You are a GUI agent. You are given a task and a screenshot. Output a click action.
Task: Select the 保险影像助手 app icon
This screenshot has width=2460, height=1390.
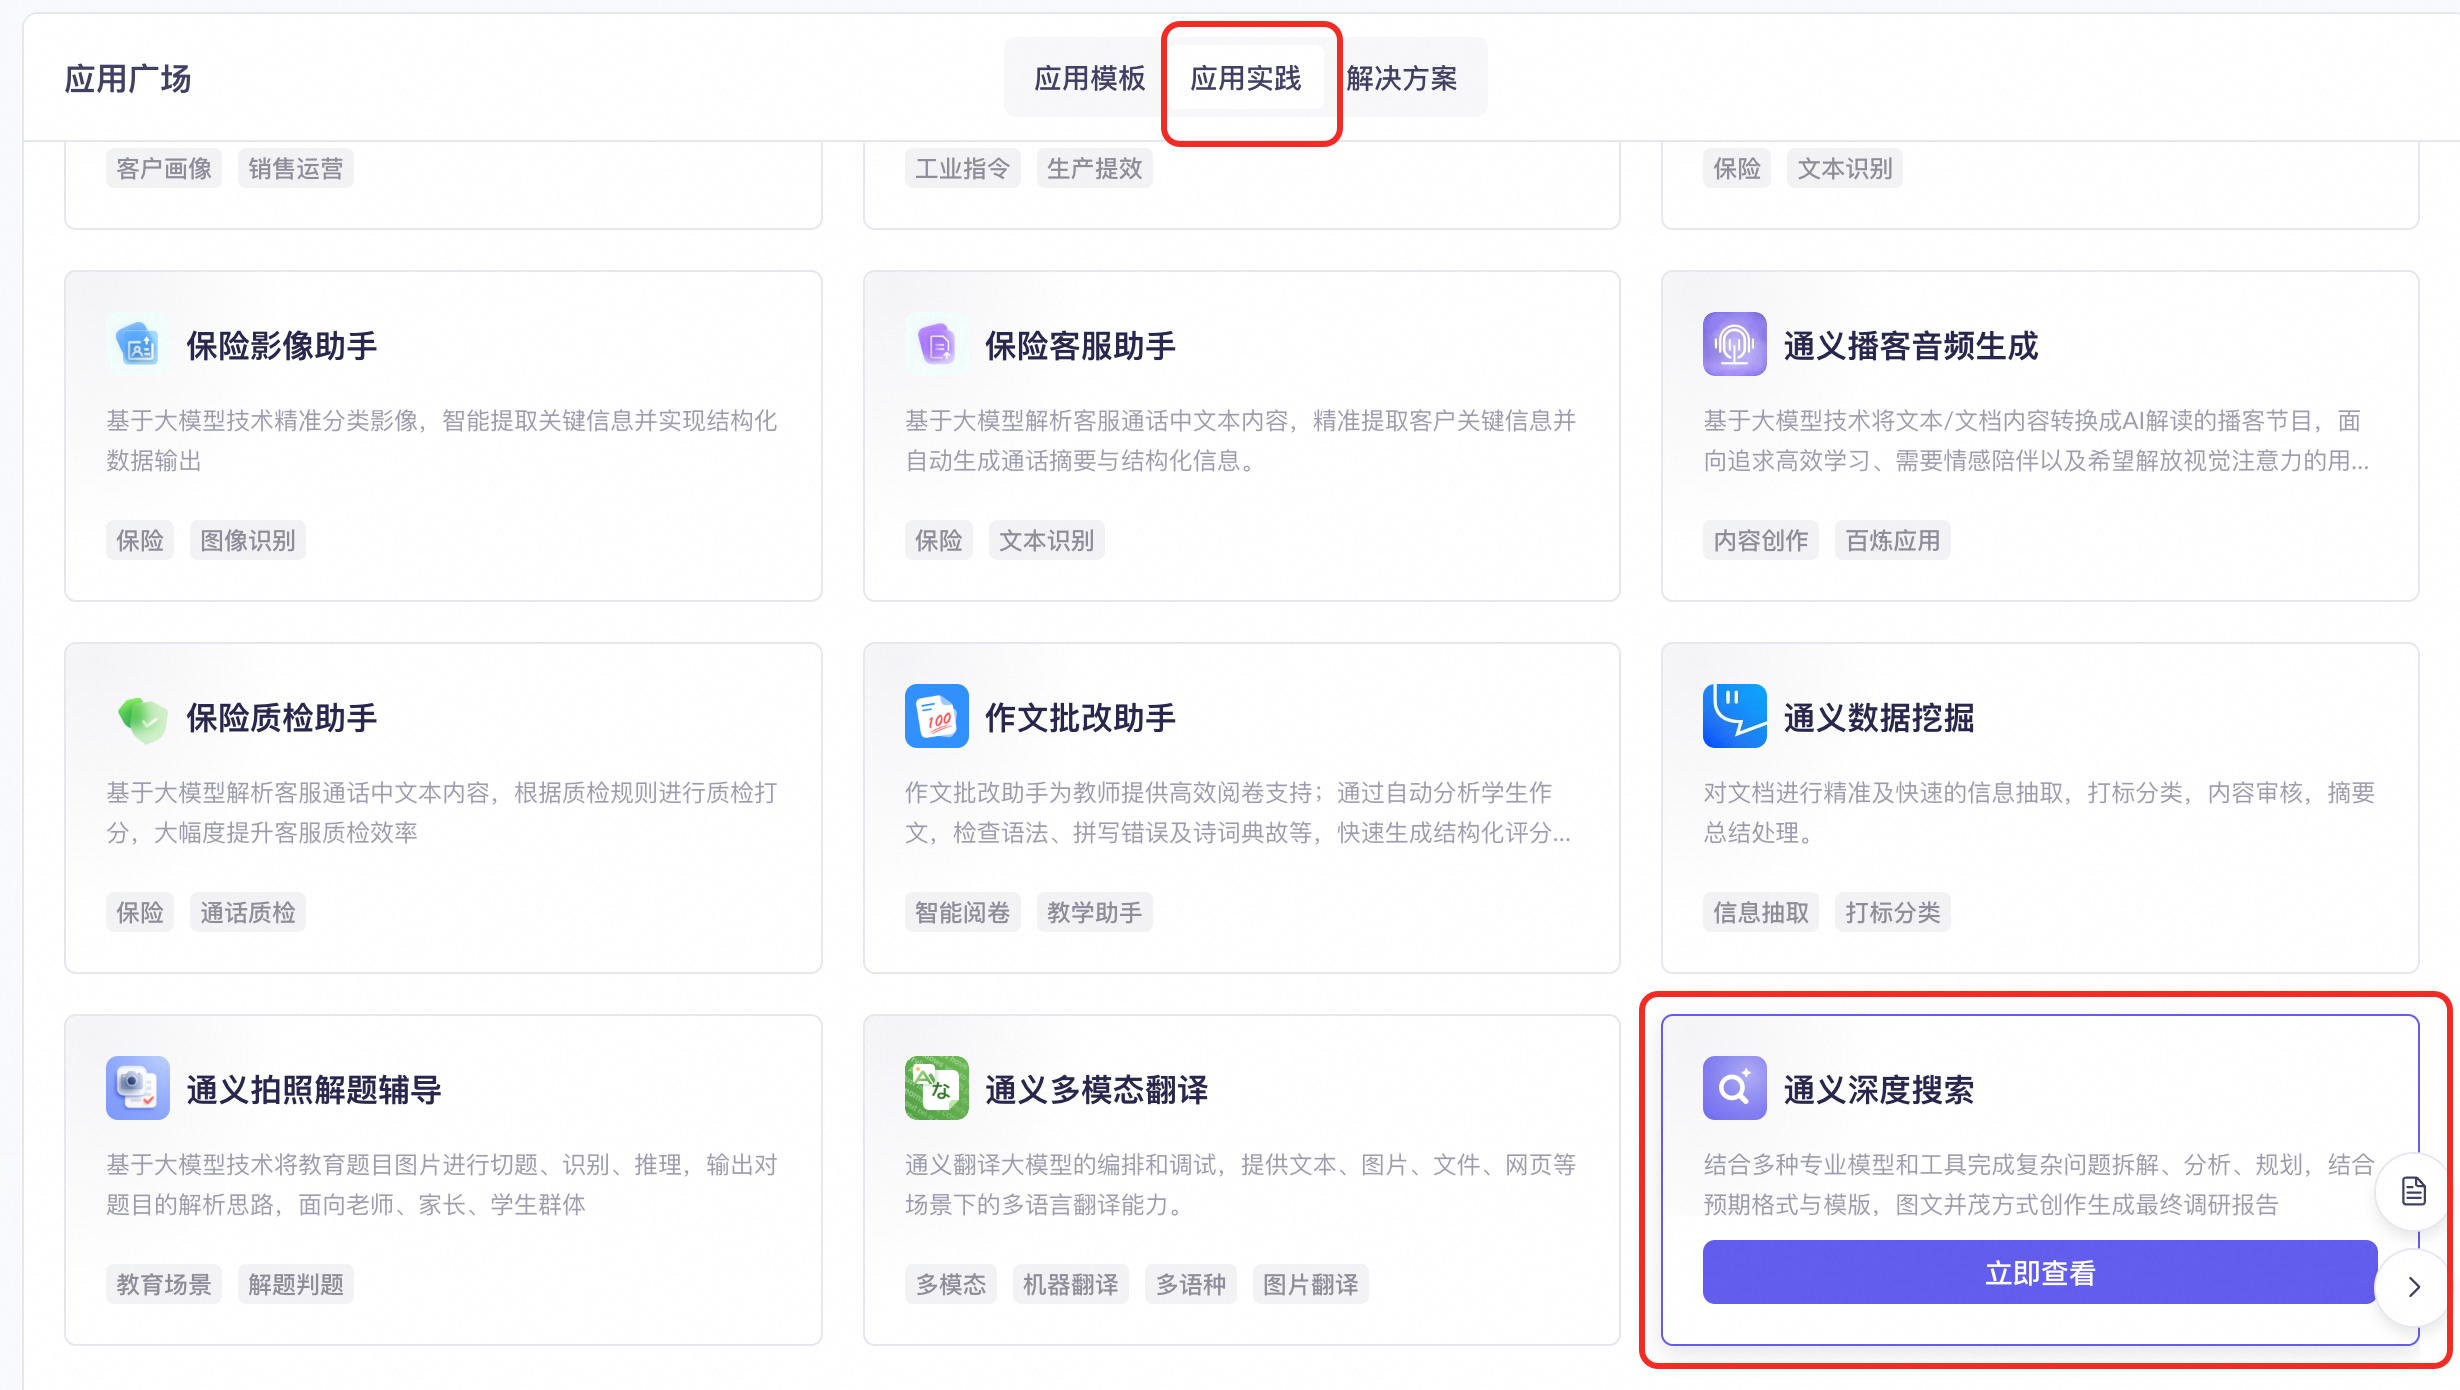(138, 344)
